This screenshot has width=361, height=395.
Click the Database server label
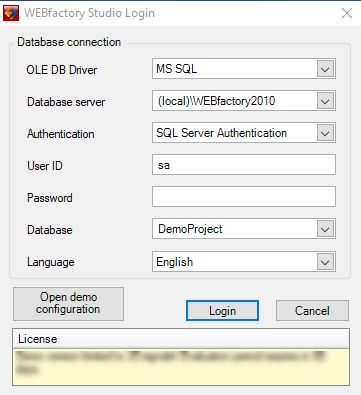[66, 102]
